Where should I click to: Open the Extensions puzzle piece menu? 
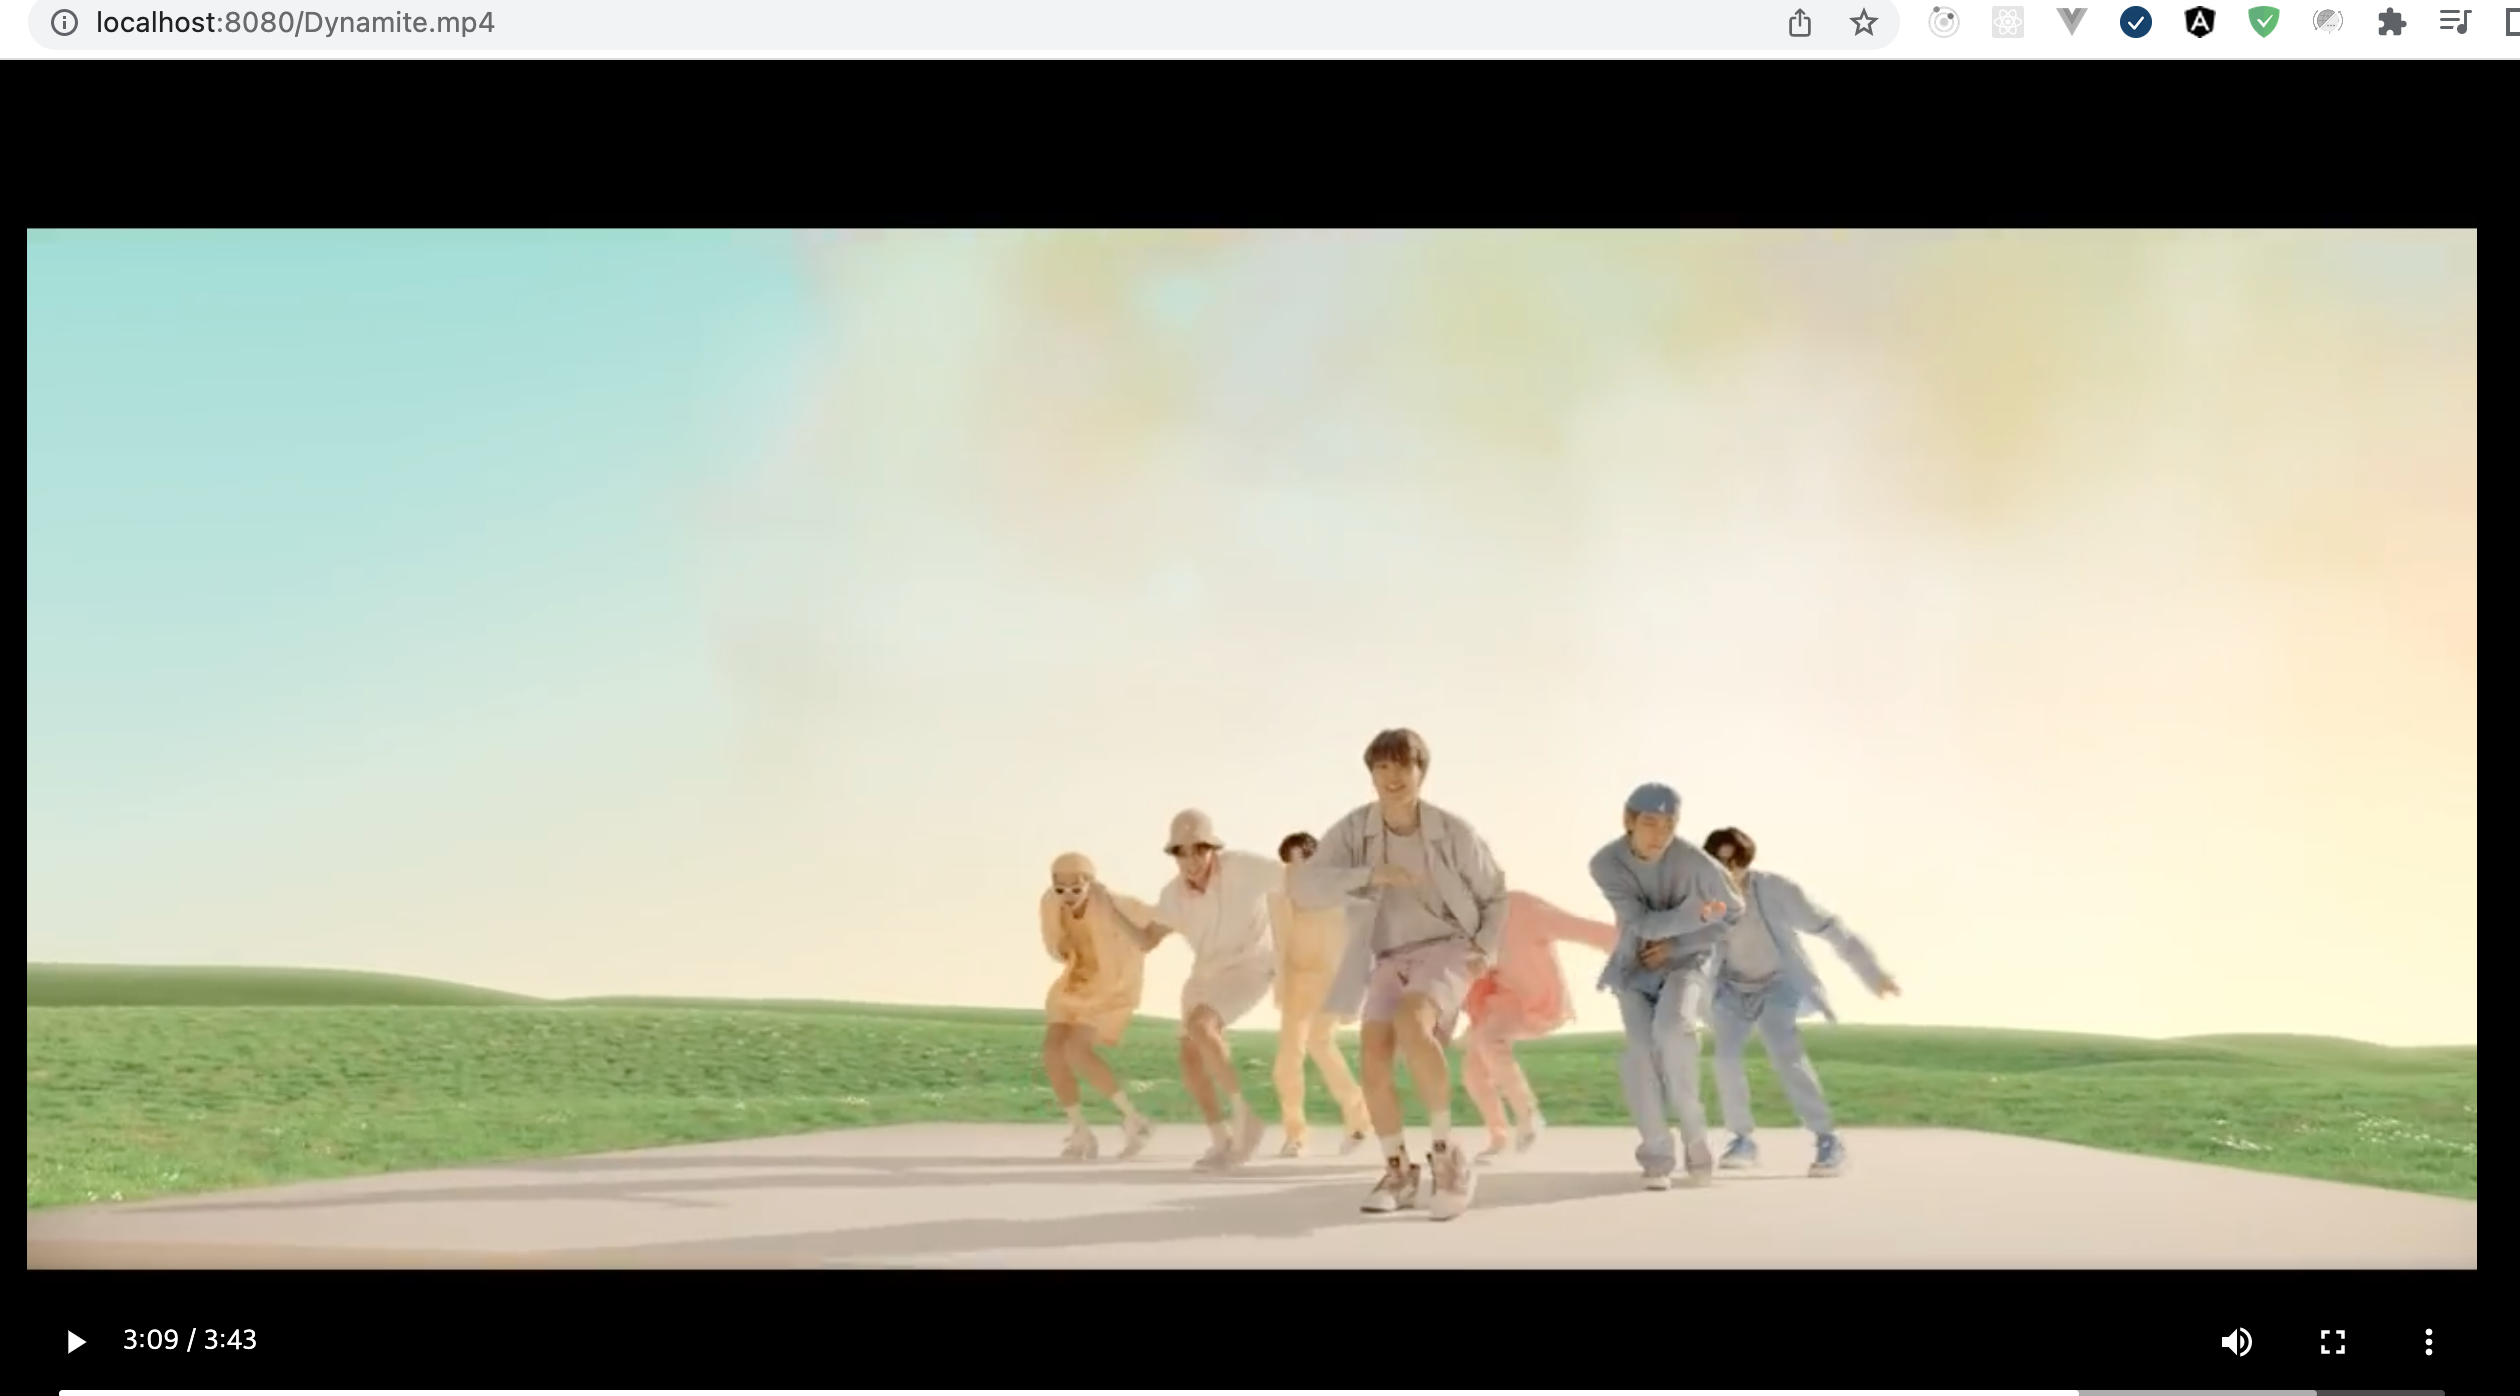click(2391, 22)
